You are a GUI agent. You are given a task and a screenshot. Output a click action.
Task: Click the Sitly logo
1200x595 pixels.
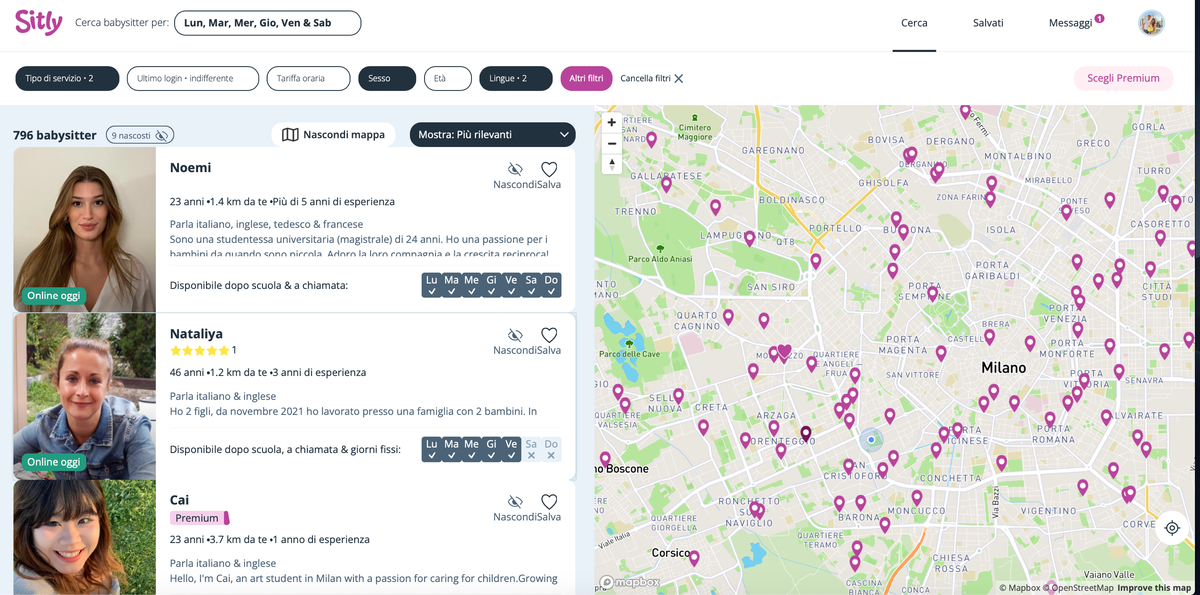point(38,22)
